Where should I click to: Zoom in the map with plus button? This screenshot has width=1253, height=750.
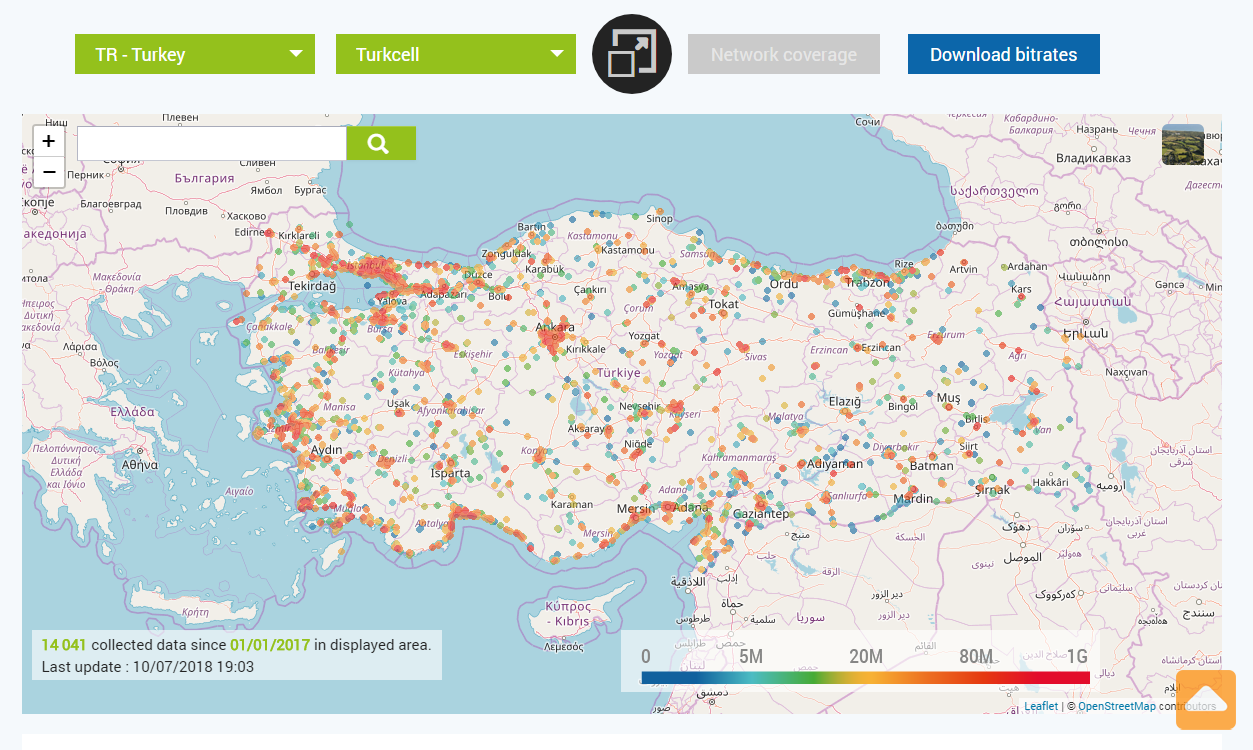click(49, 141)
